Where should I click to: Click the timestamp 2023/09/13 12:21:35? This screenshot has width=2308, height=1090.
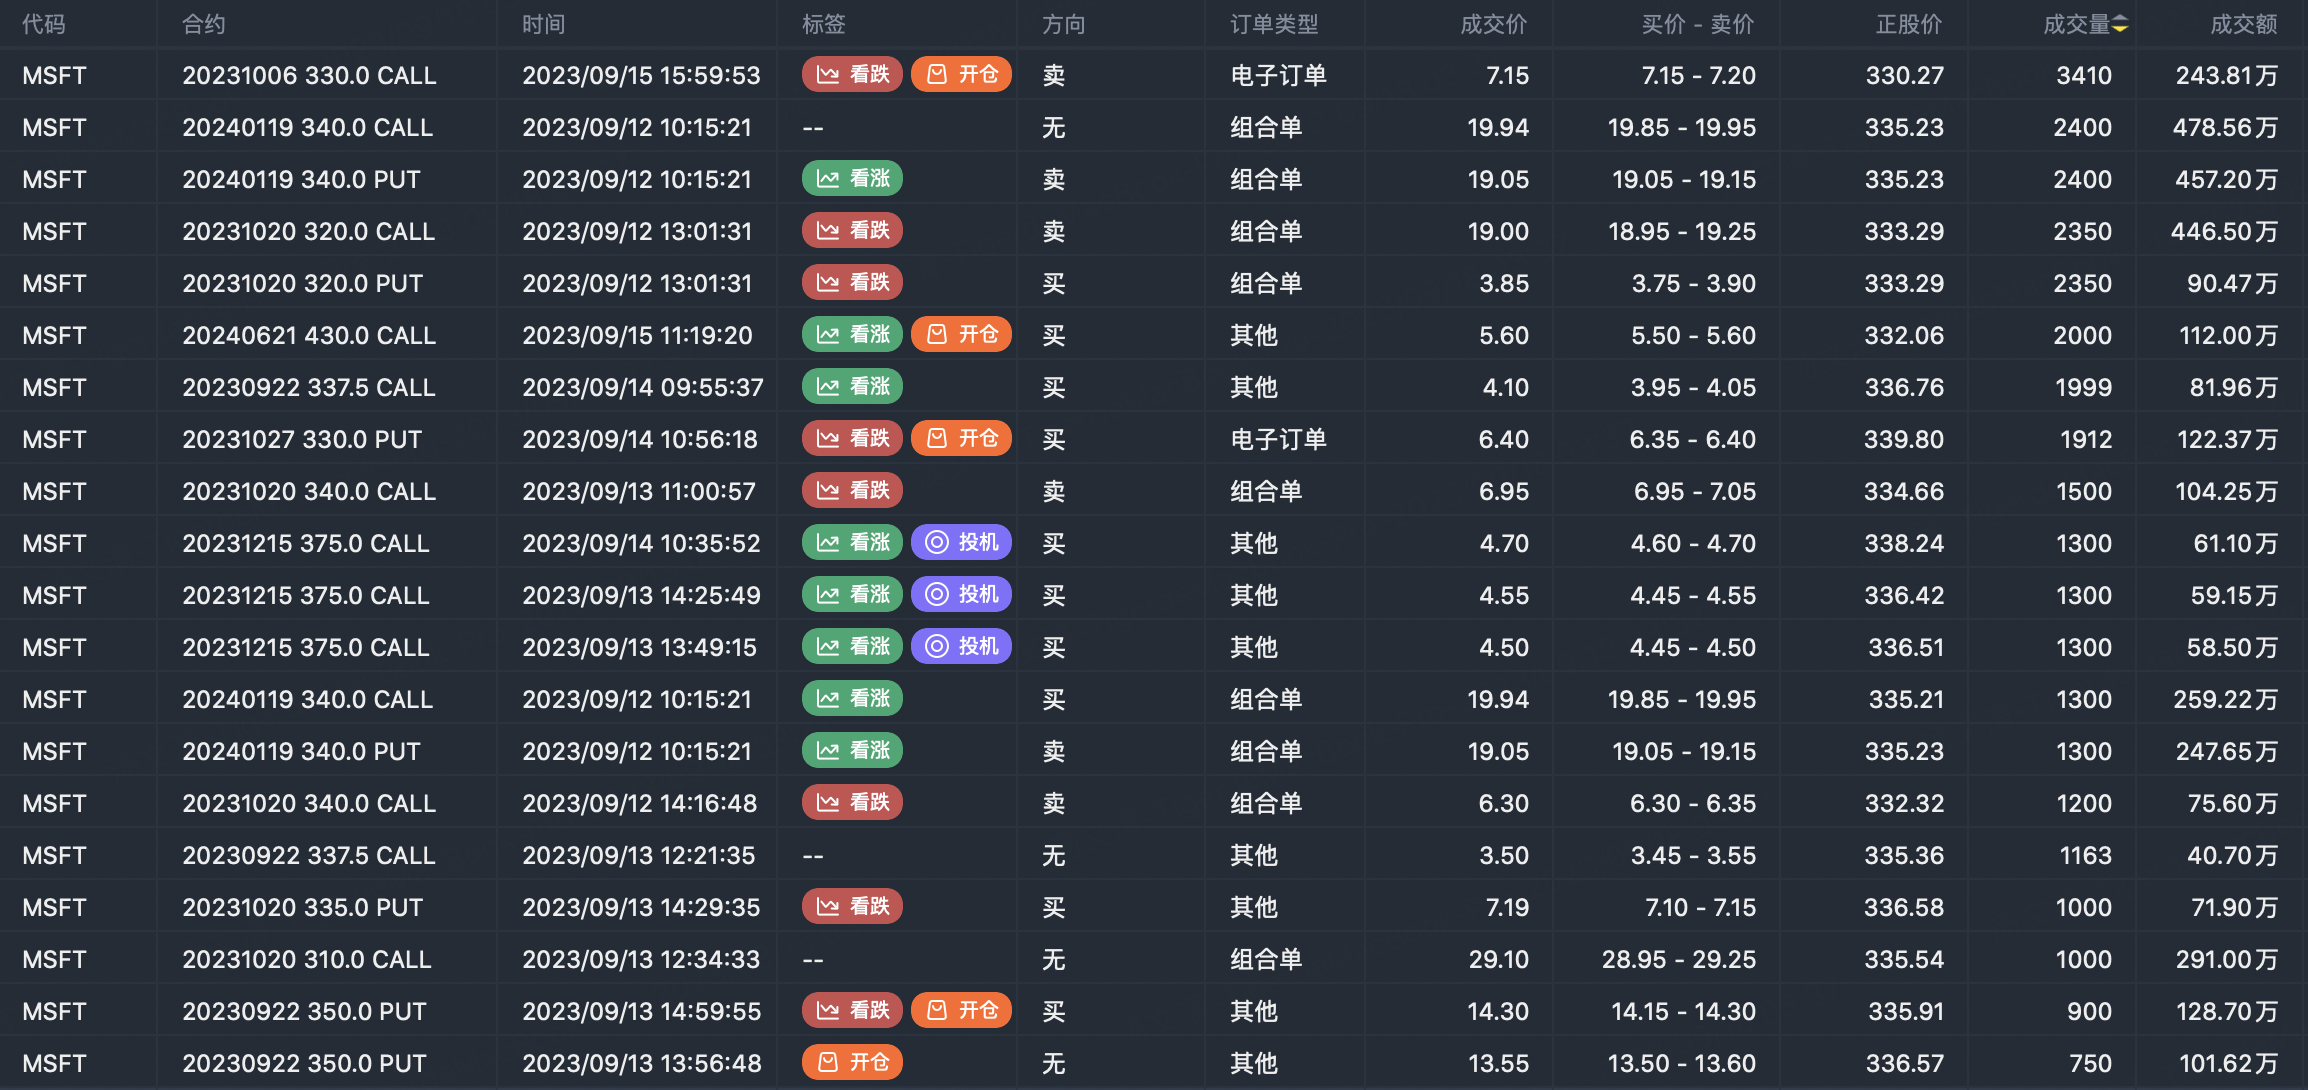639,856
